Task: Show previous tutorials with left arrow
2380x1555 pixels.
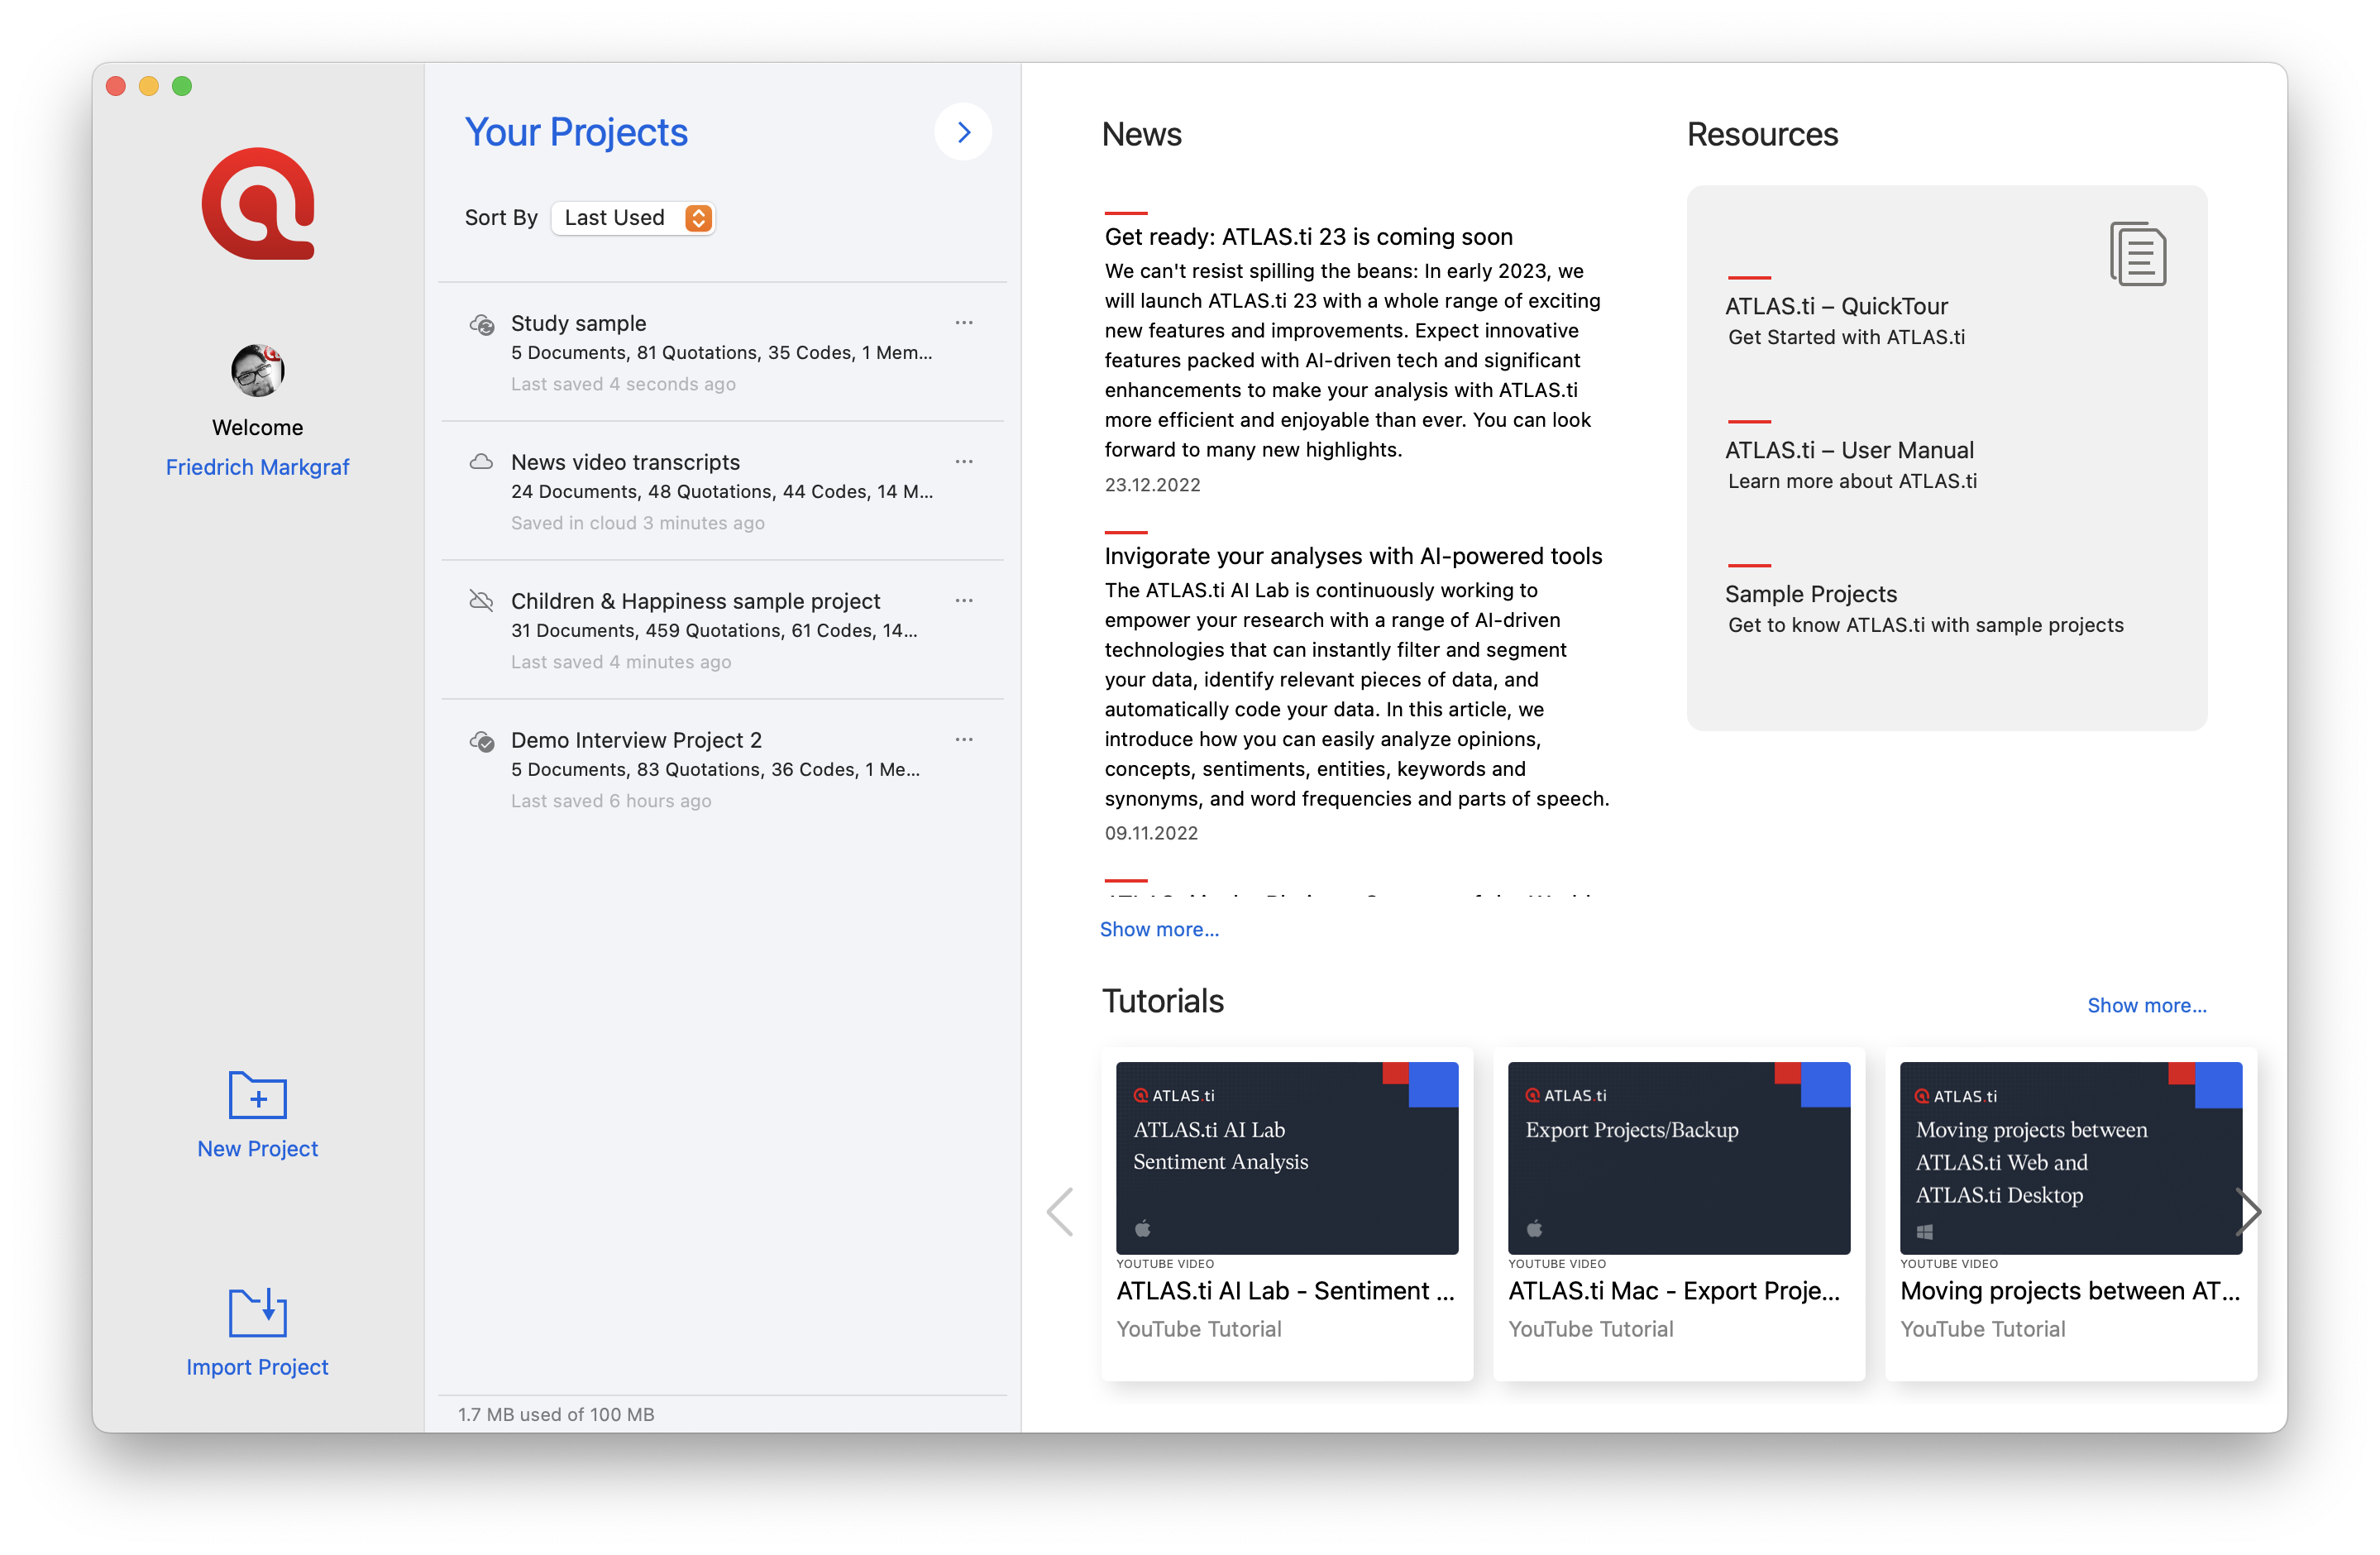Action: point(1060,1211)
